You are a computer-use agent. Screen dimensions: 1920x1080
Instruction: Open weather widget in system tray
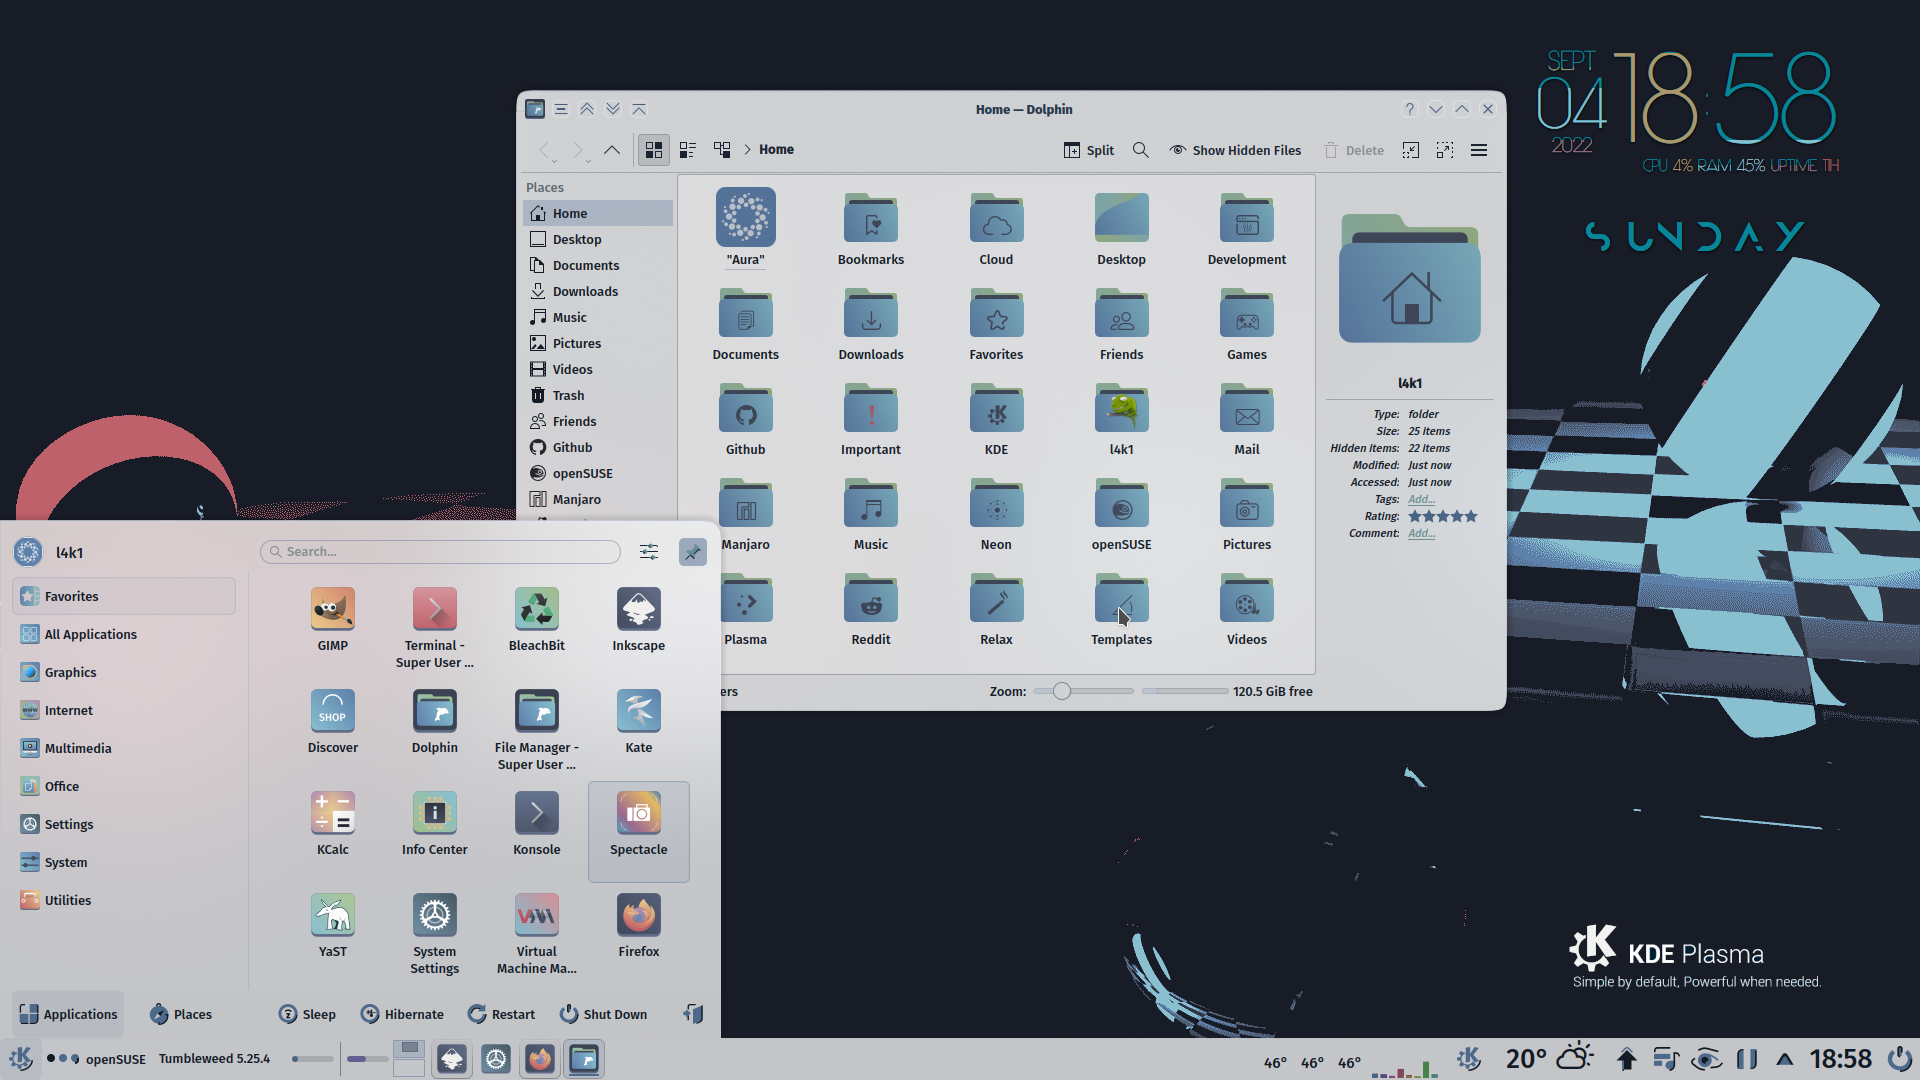tap(1550, 1059)
